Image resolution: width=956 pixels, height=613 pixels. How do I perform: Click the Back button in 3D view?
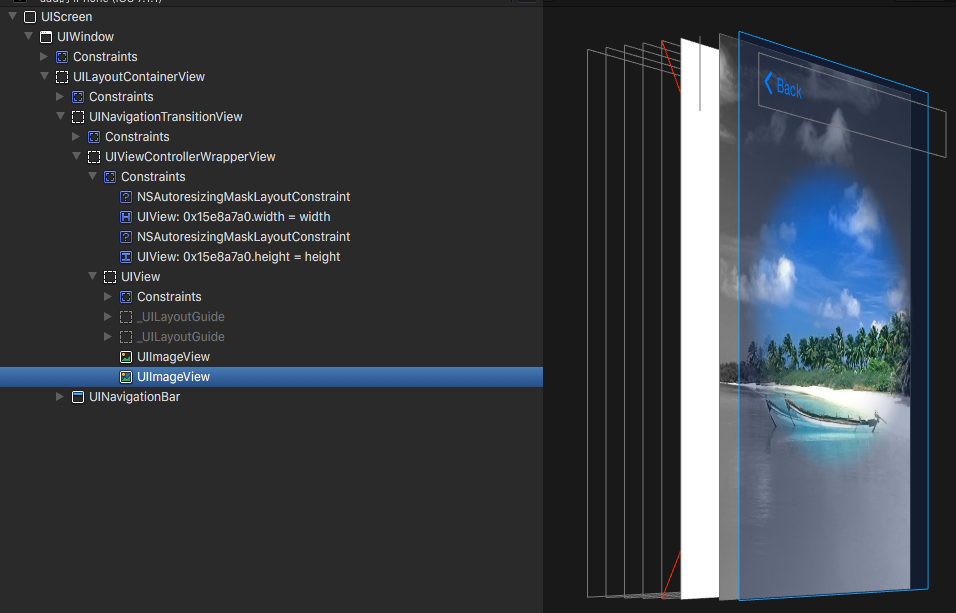782,87
